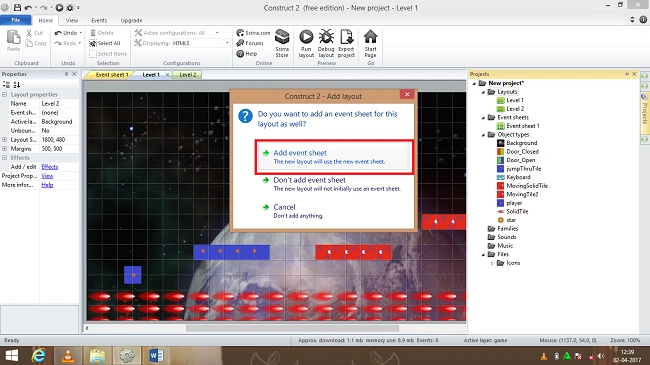
Task: Open Scirra.com link icon
Action: (x=240, y=33)
